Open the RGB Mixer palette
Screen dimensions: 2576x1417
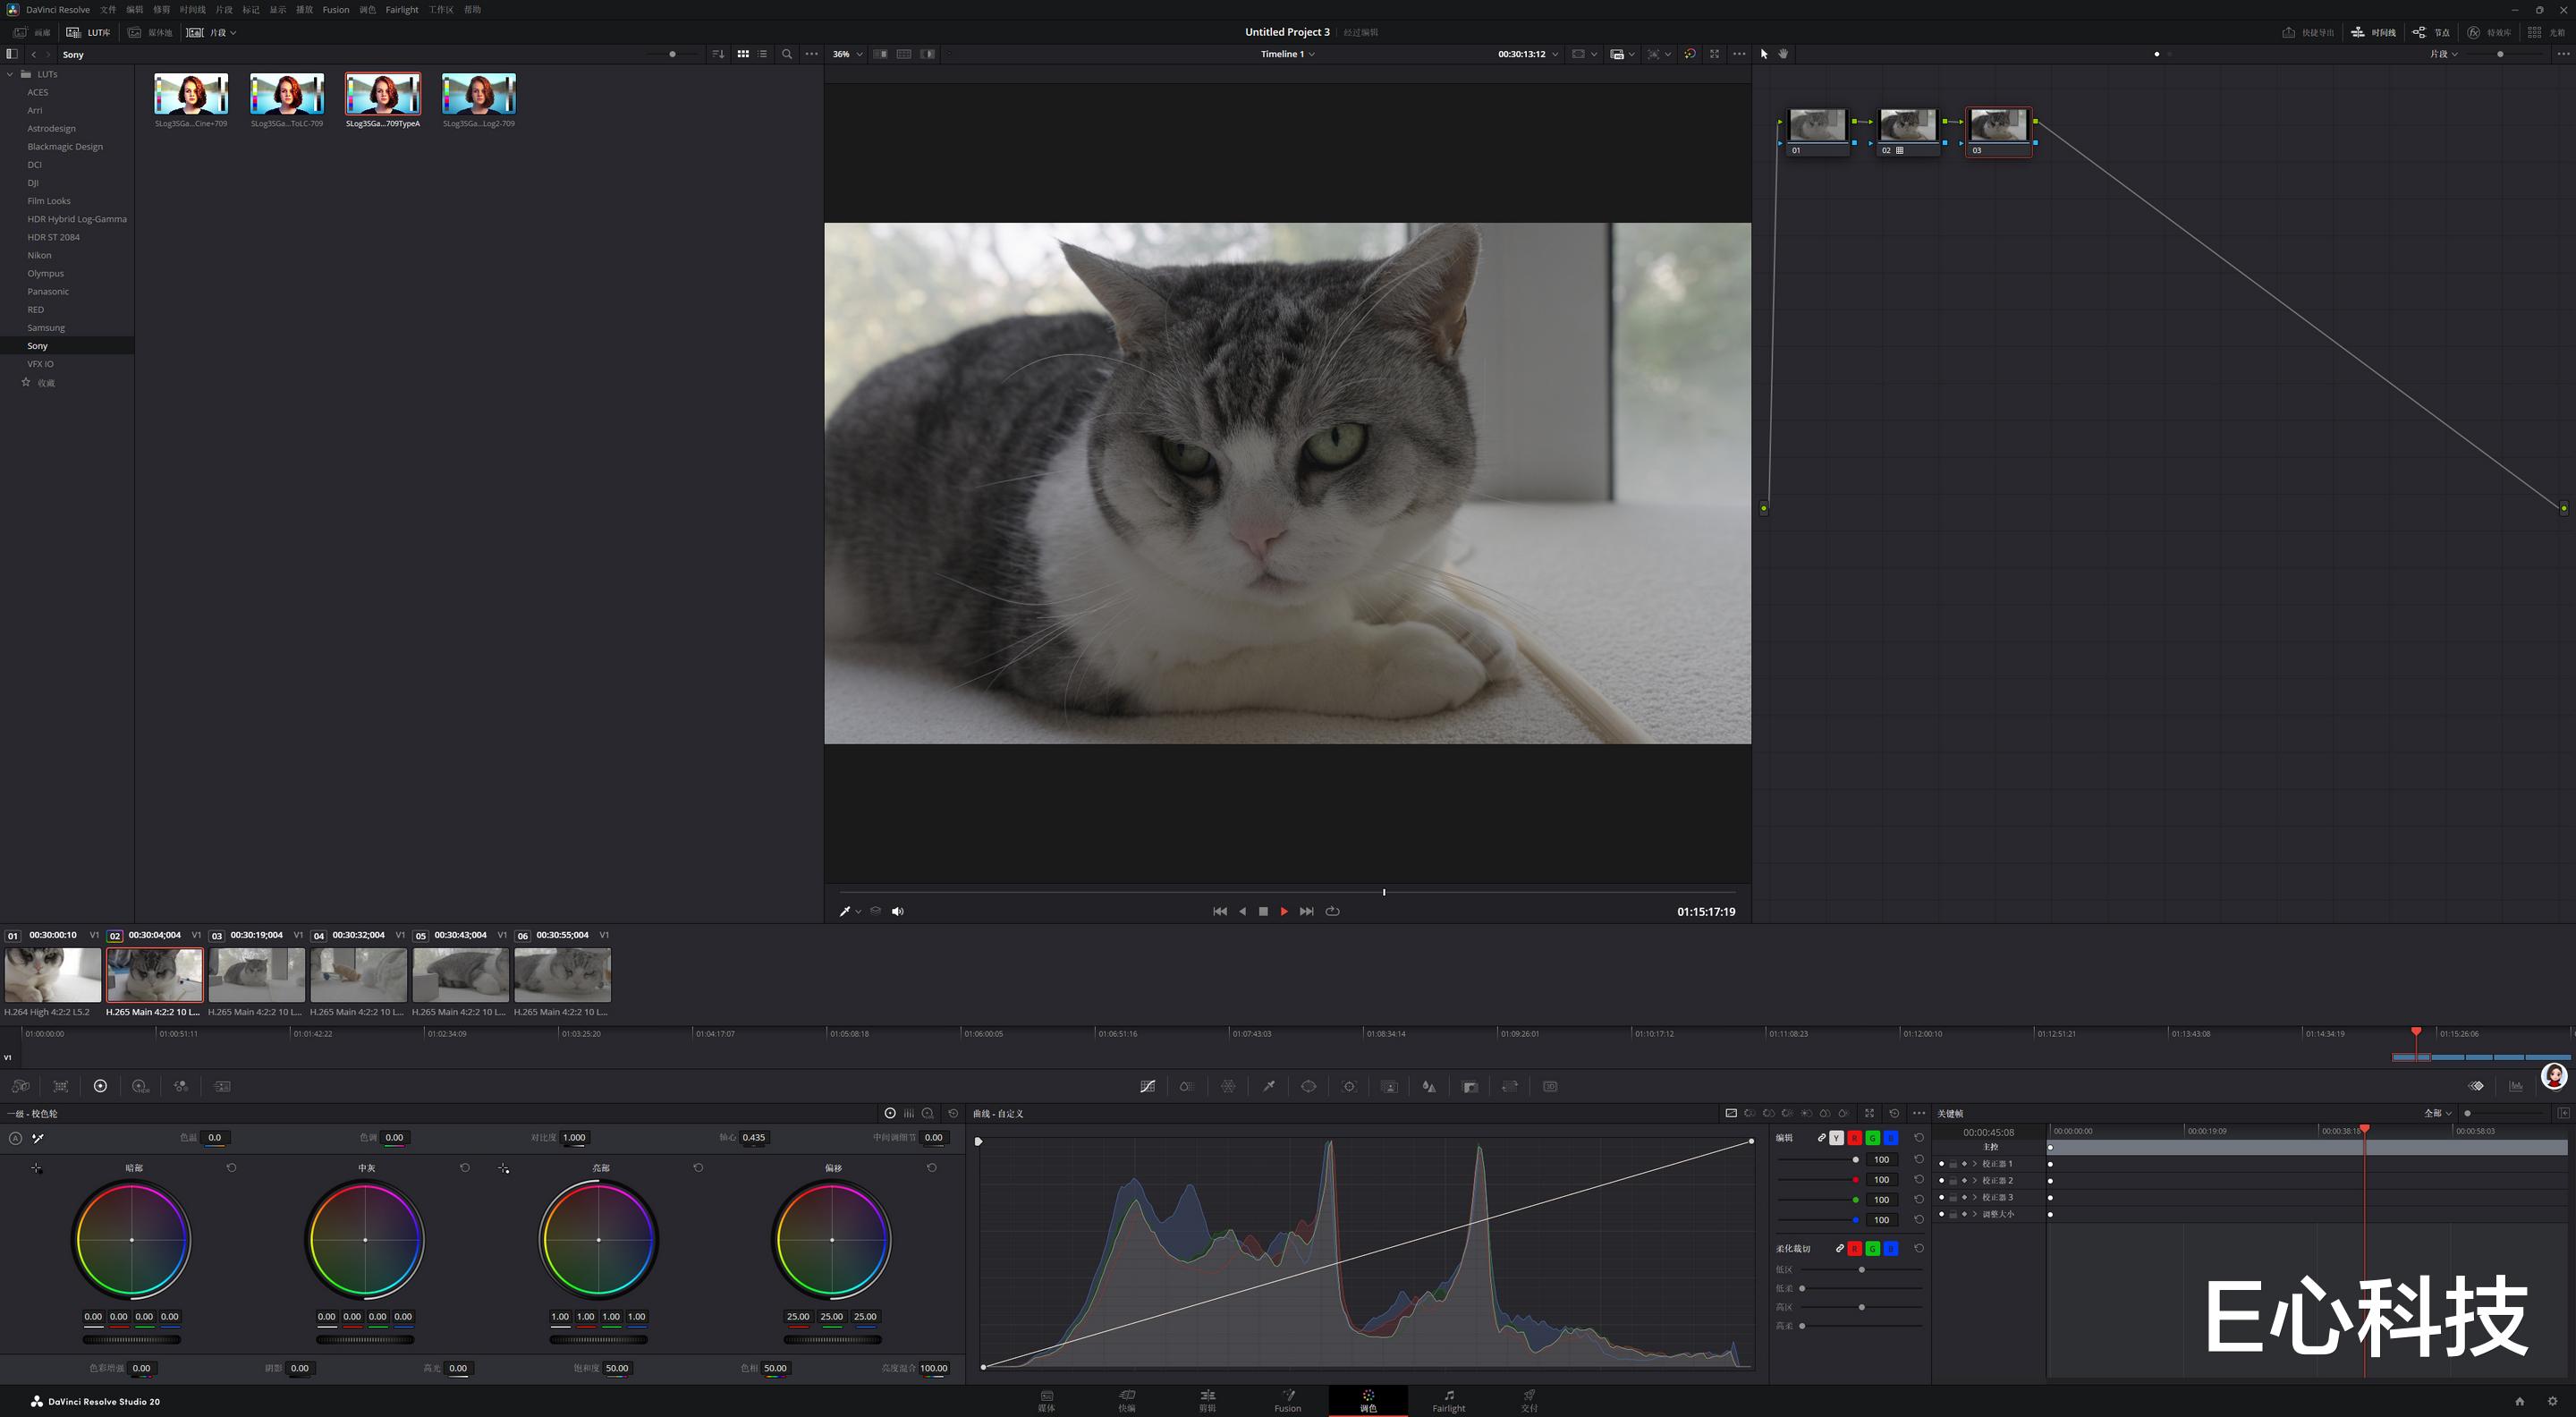click(x=181, y=1086)
